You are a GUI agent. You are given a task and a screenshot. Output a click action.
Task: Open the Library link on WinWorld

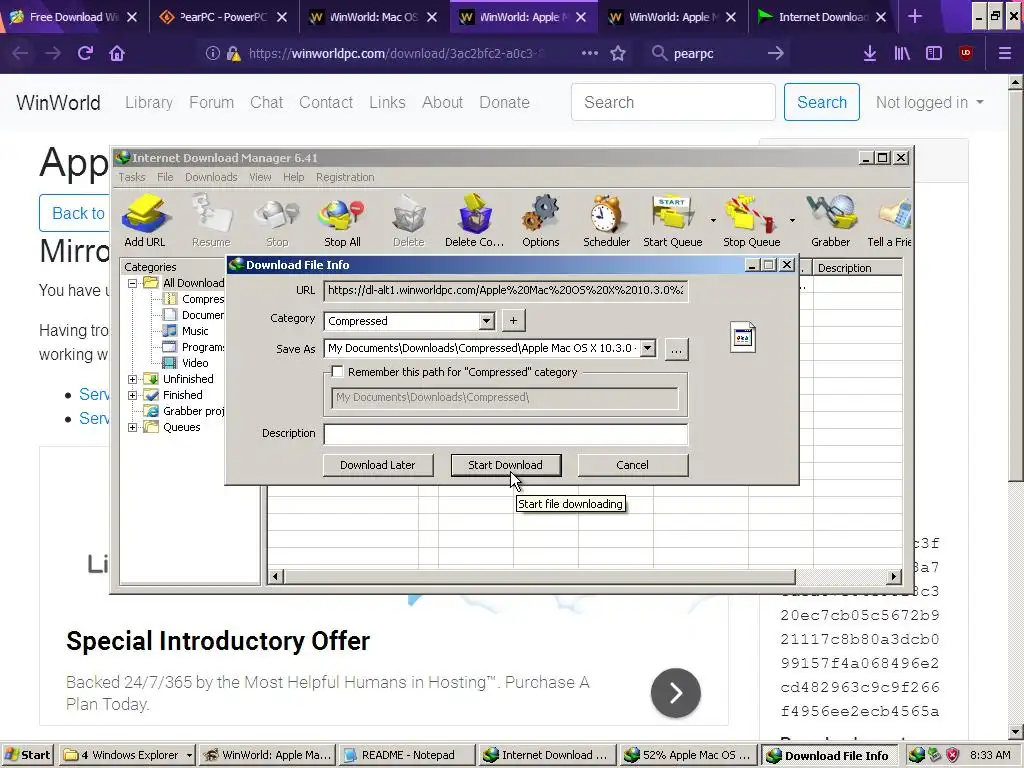149,103
